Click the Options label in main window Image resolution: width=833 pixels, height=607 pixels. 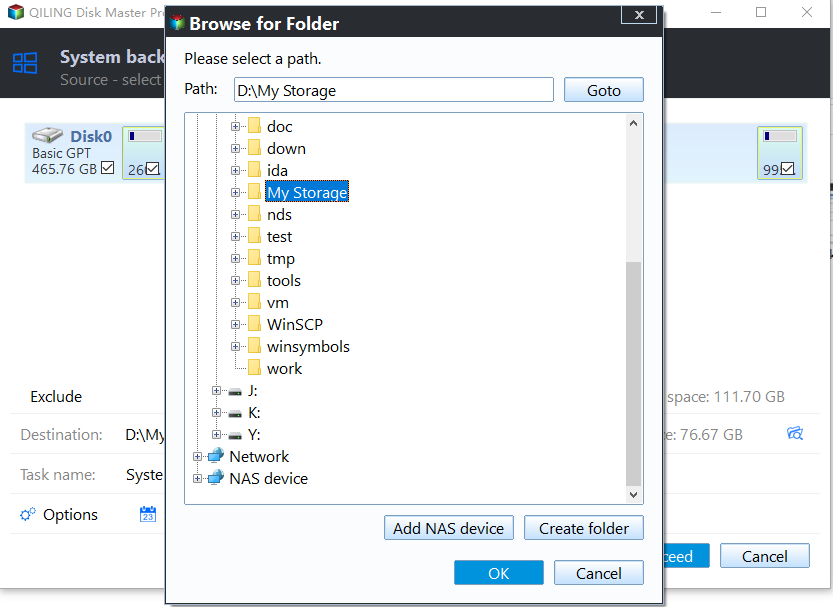(70, 515)
